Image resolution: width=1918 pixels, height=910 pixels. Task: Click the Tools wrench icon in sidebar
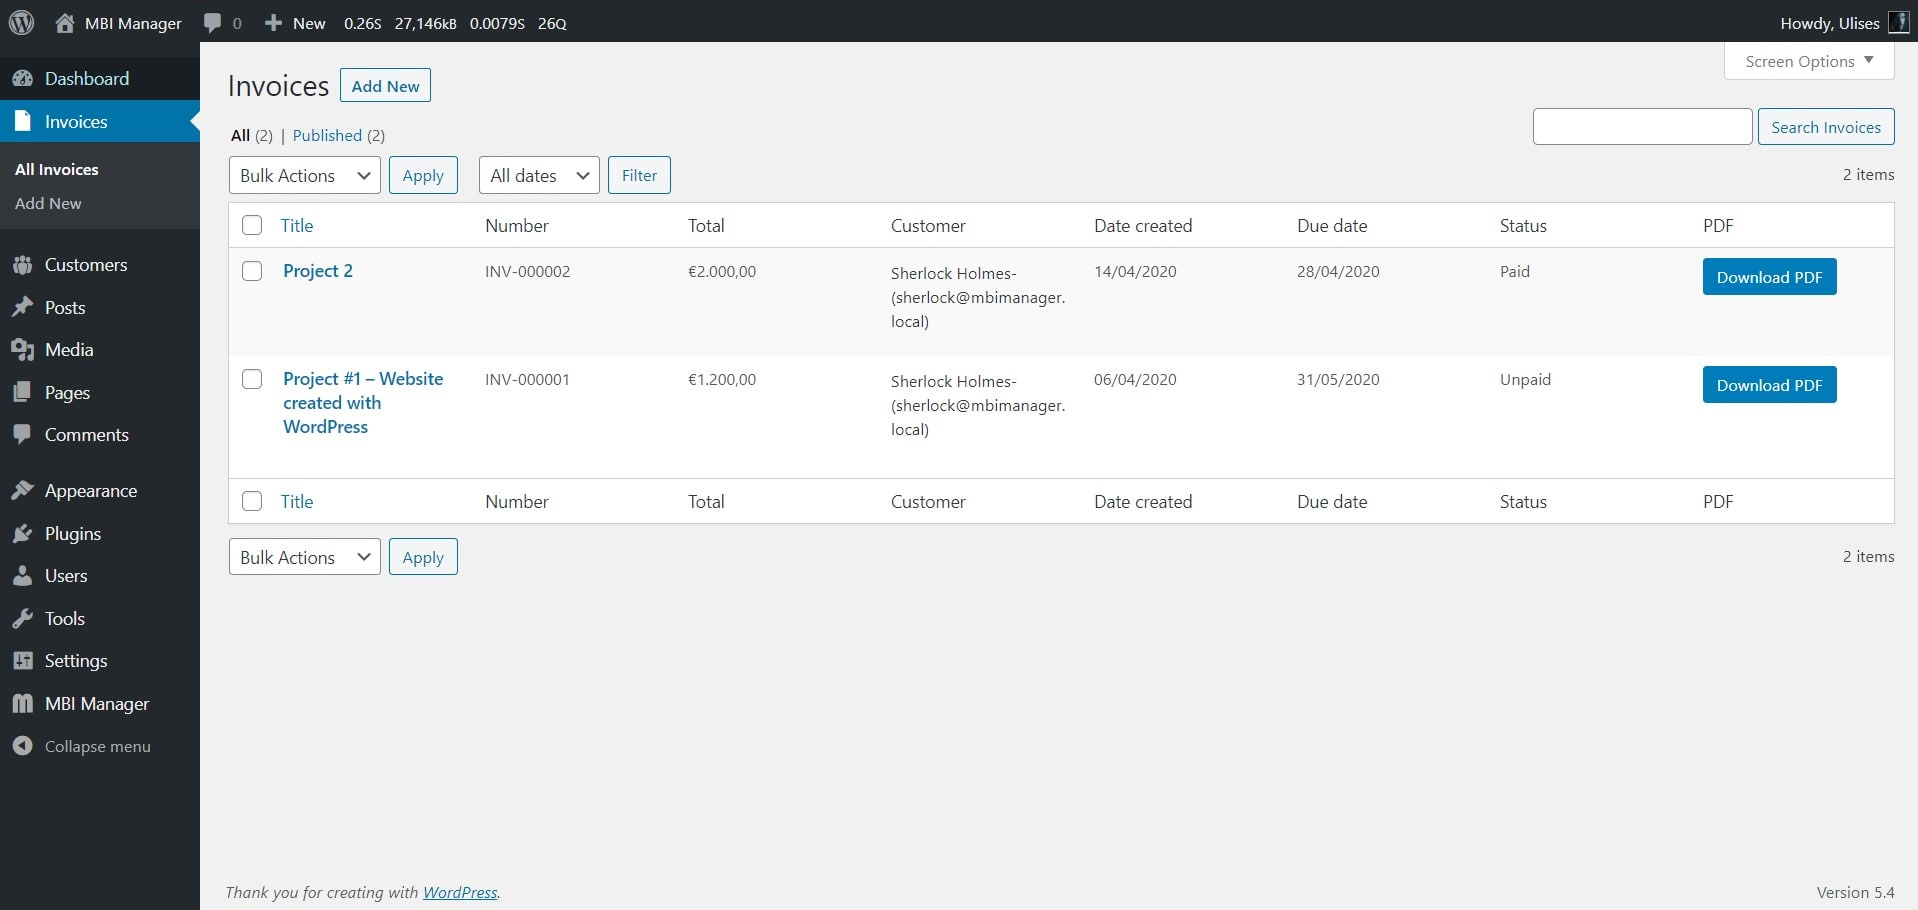[x=22, y=619]
